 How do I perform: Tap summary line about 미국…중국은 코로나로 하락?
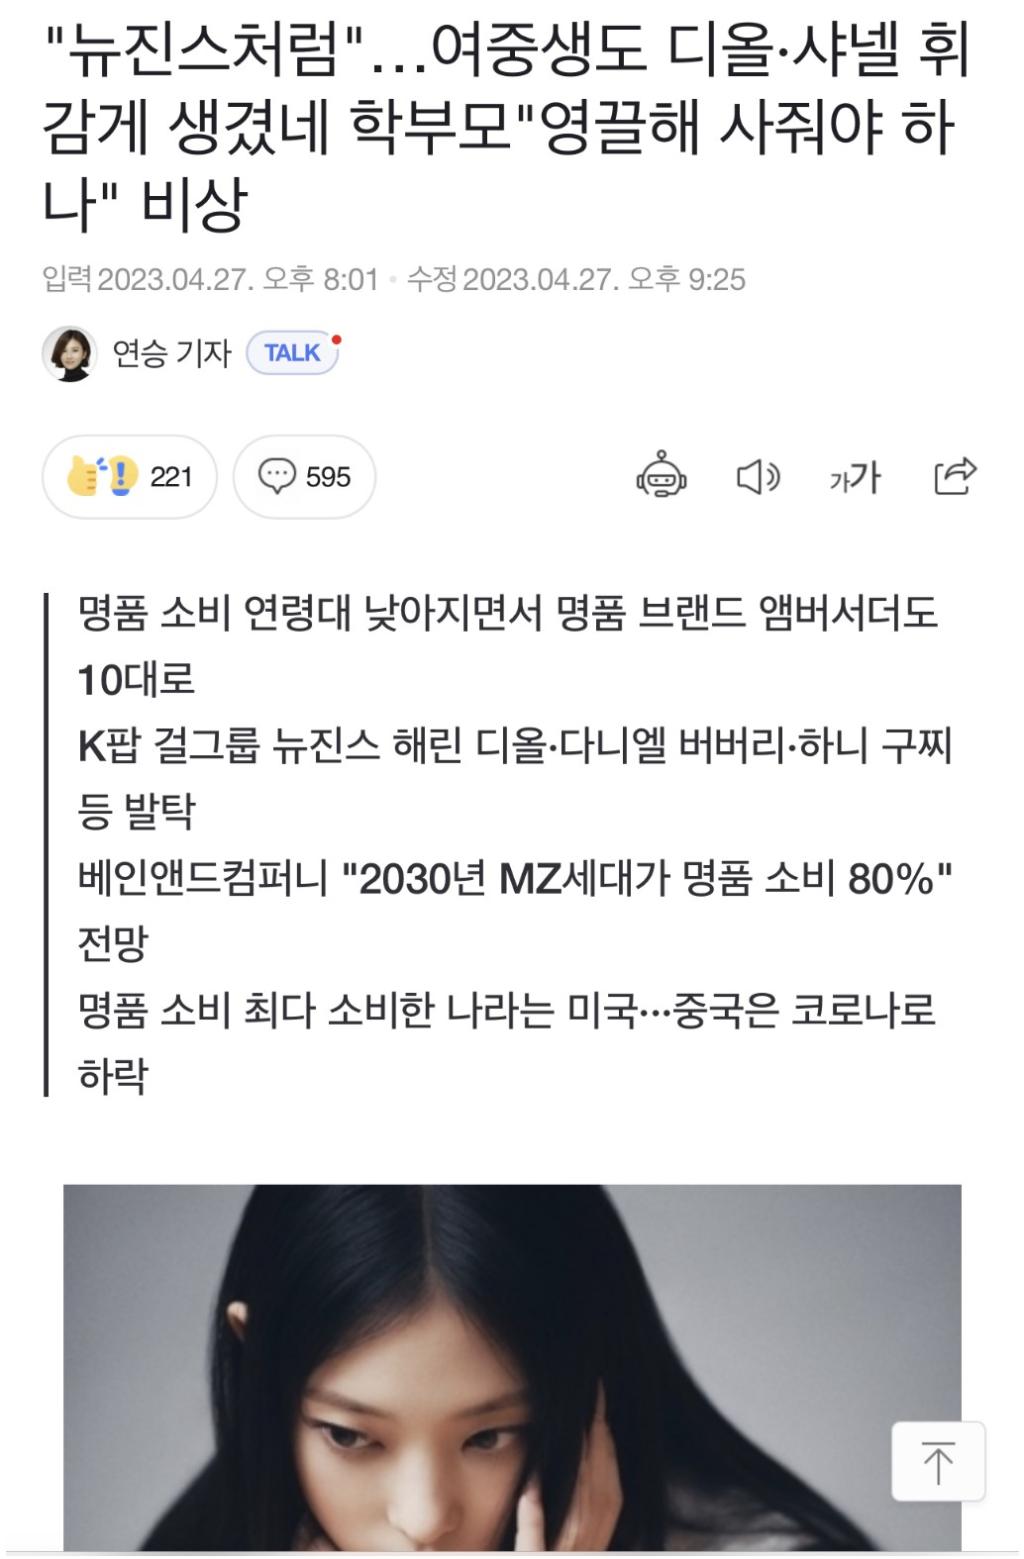point(507,1042)
